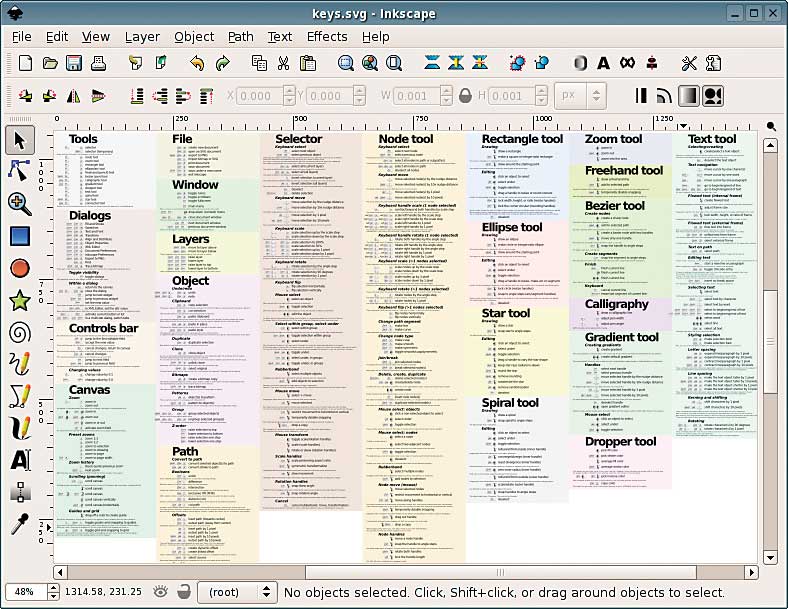
Task: Open the (root) layer dropdown
Action: click(237, 592)
